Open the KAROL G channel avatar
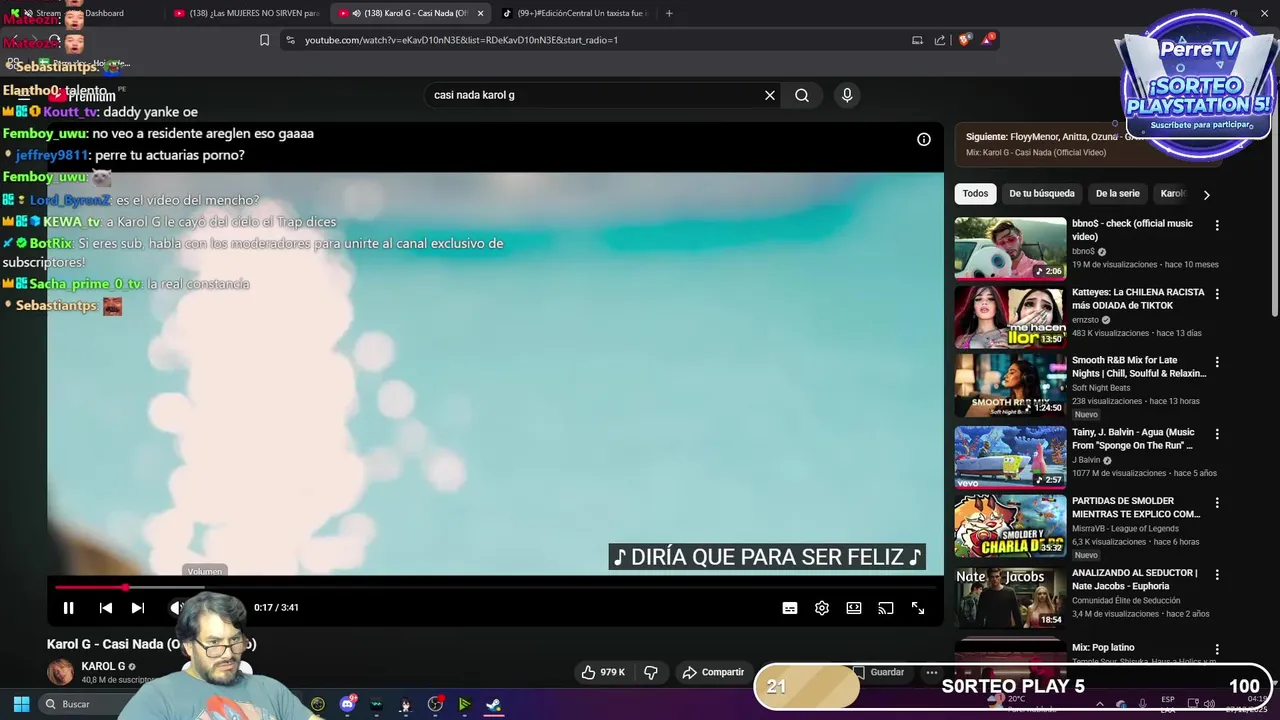Viewport: 1280px width, 720px height. pos(61,672)
